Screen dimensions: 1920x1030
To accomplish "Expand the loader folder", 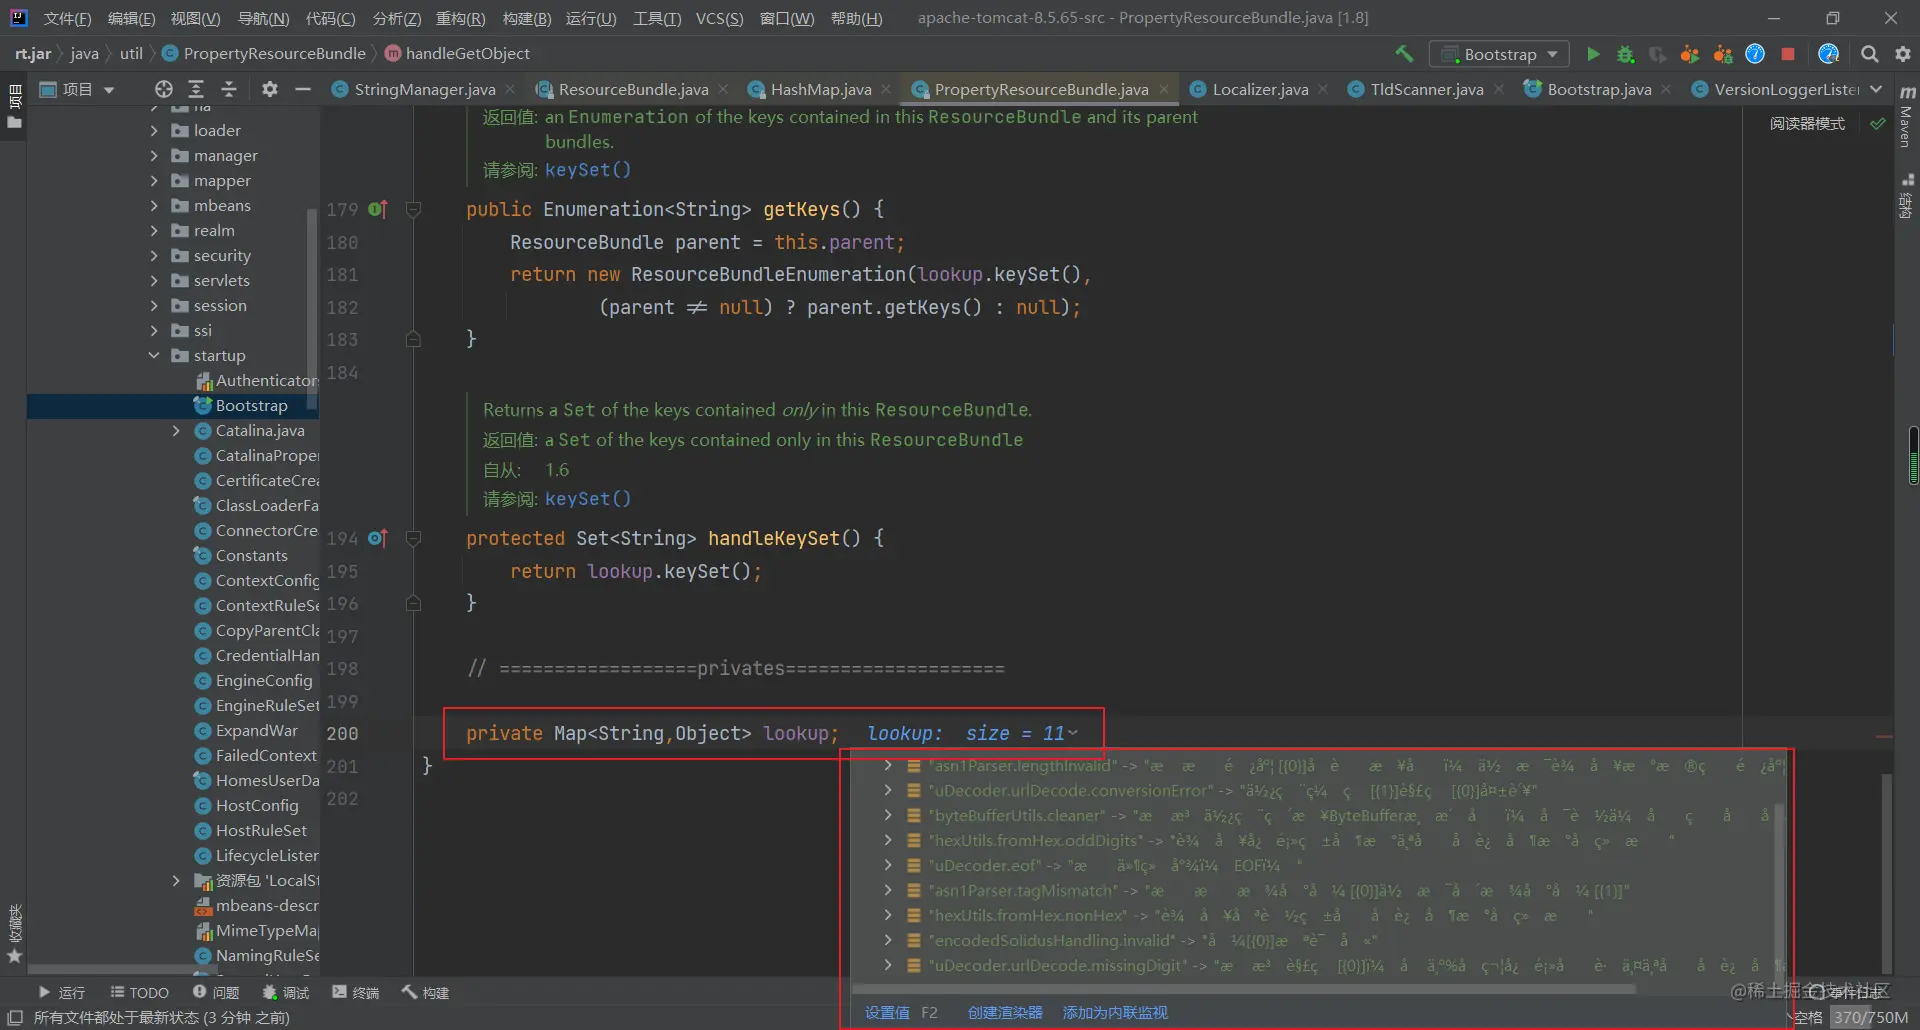I will tap(154, 130).
